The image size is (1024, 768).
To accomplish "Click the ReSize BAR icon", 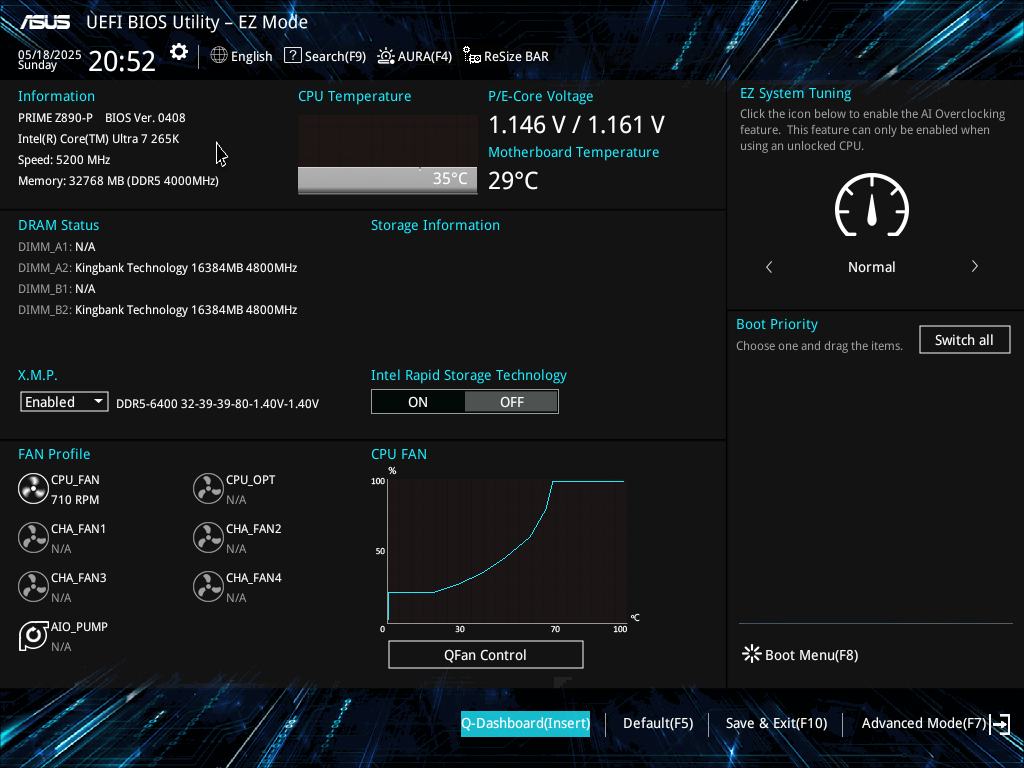I will coord(472,56).
